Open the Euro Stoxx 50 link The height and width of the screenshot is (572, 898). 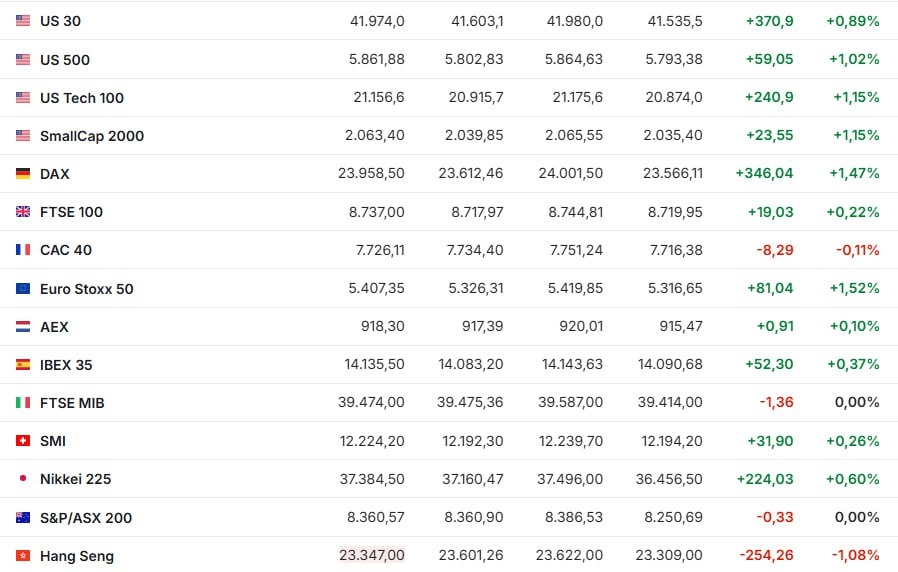(x=86, y=289)
